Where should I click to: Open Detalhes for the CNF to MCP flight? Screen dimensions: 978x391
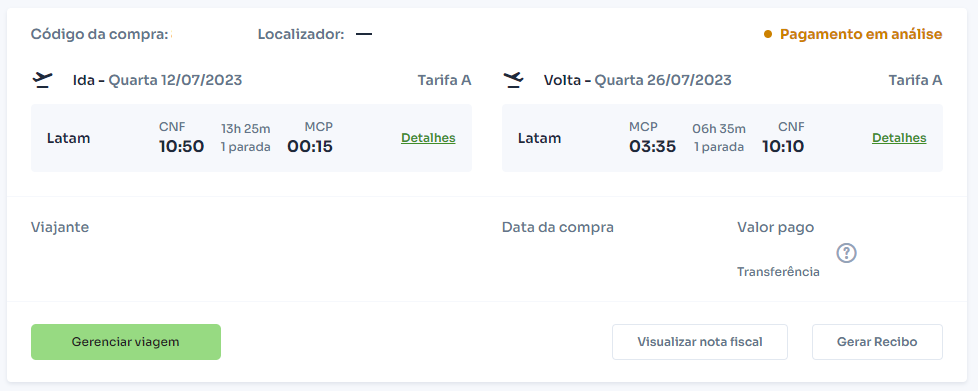click(428, 138)
